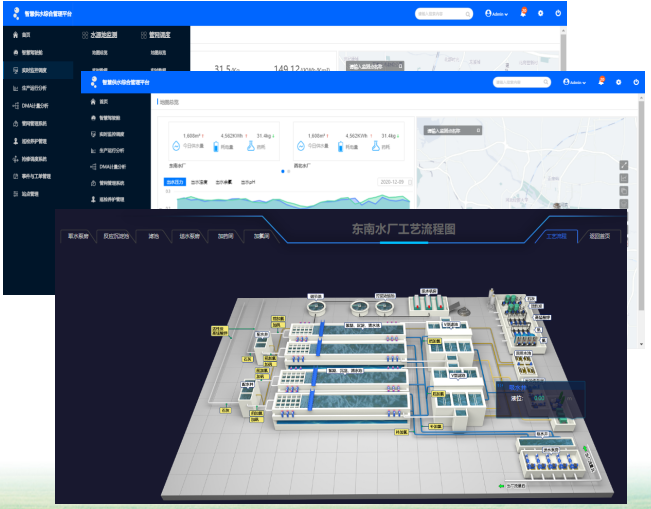Click the water drop icon in the 西北水厂 card

301,146
